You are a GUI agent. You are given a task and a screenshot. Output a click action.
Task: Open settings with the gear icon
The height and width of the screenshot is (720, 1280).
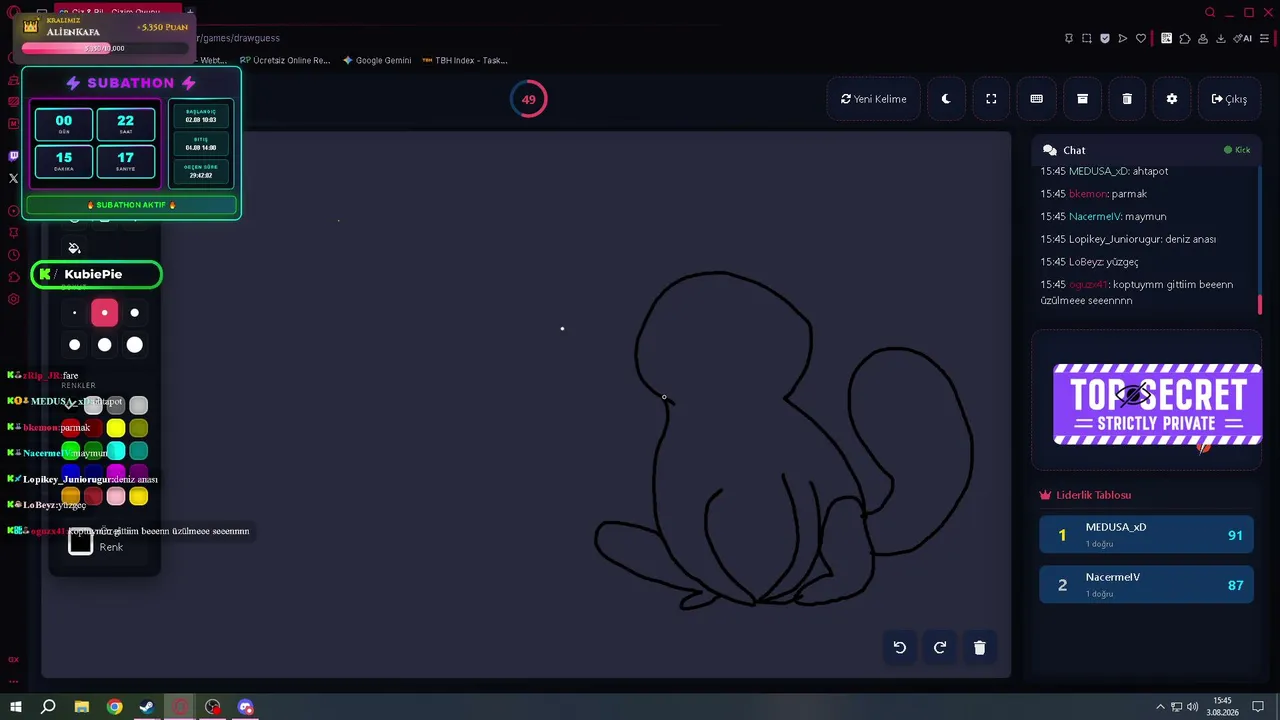[1172, 99]
